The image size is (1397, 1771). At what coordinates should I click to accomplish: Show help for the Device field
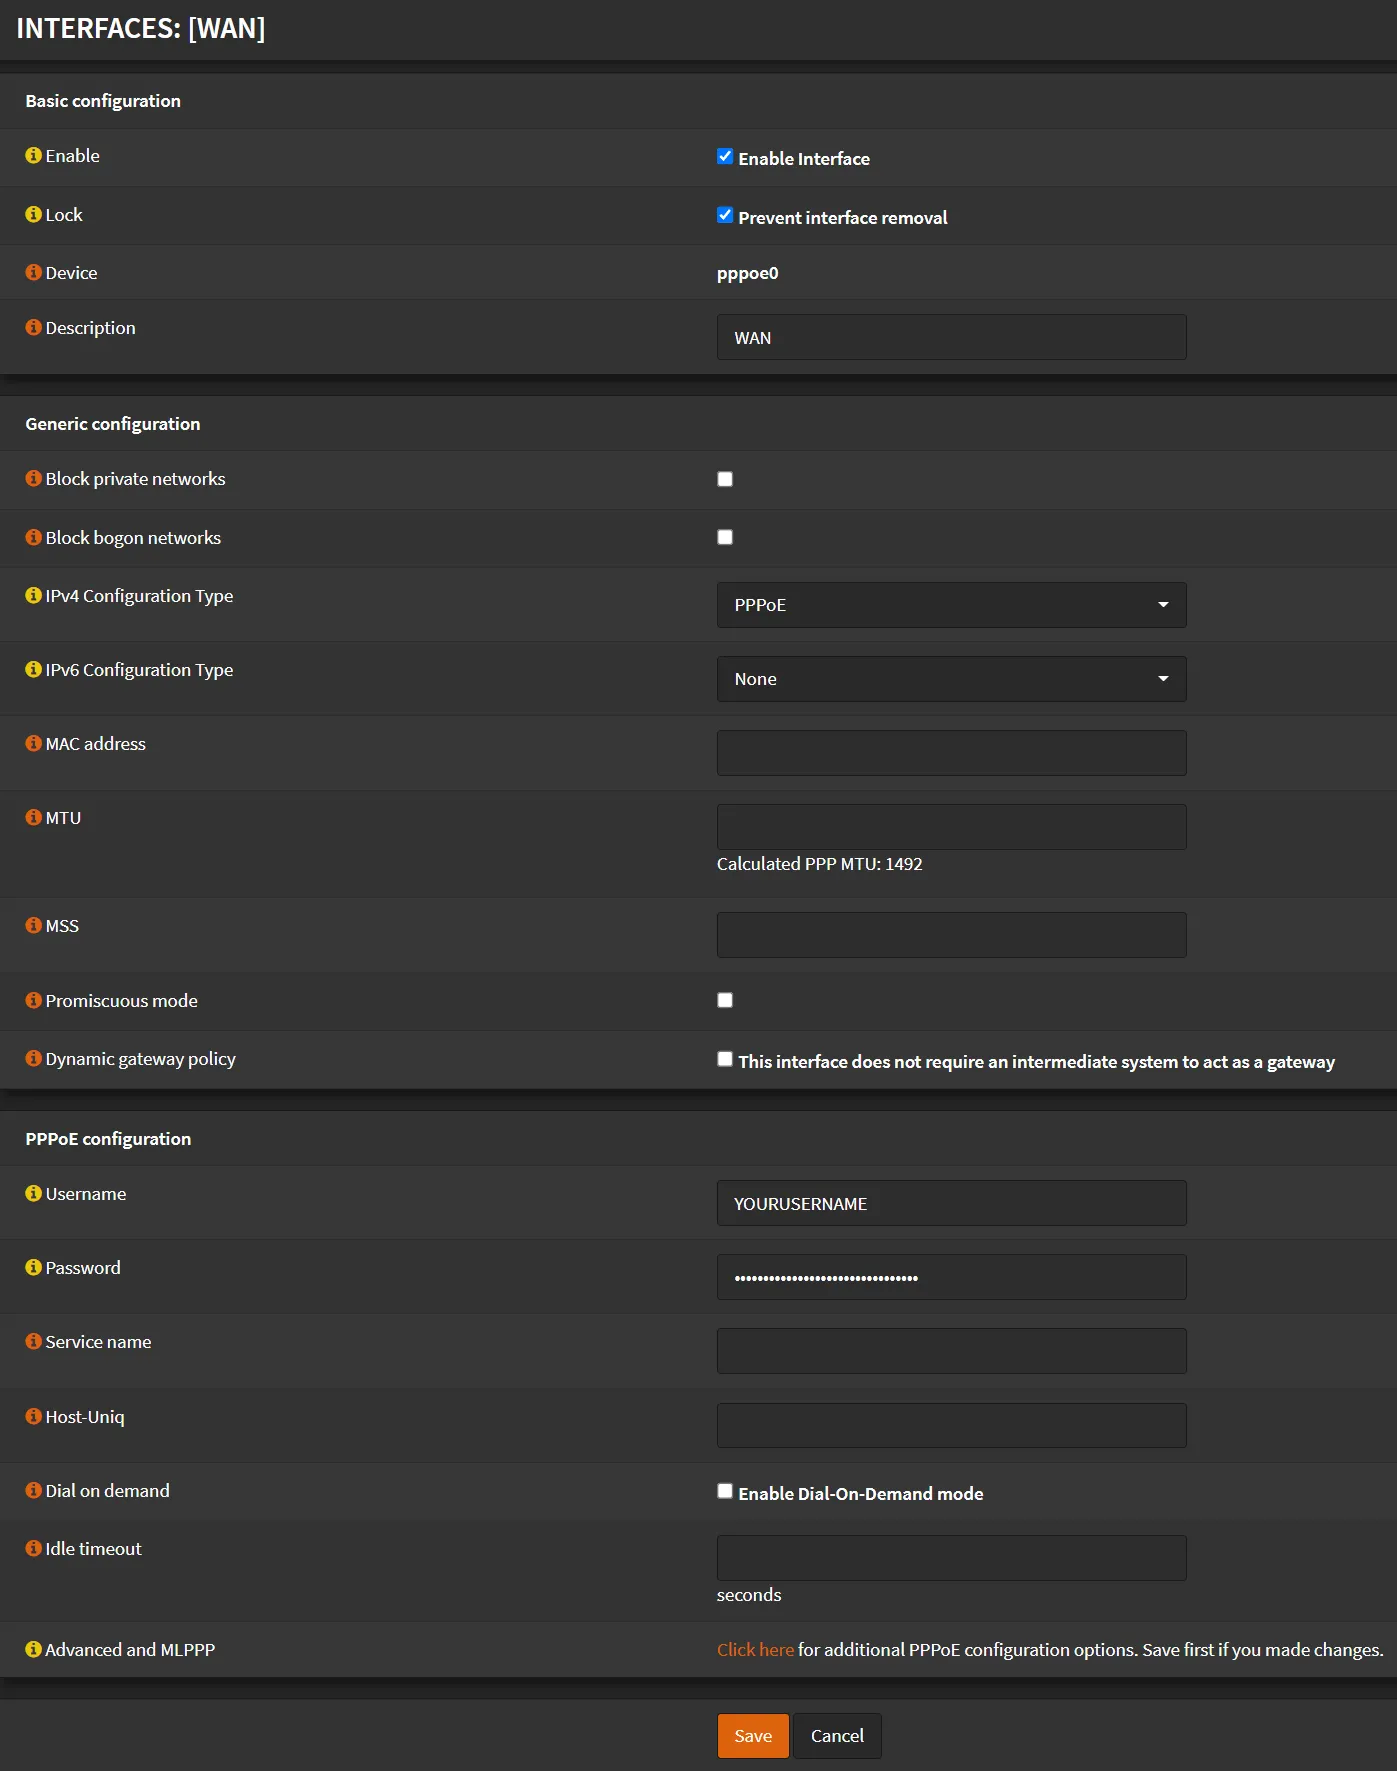click(x=33, y=273)
